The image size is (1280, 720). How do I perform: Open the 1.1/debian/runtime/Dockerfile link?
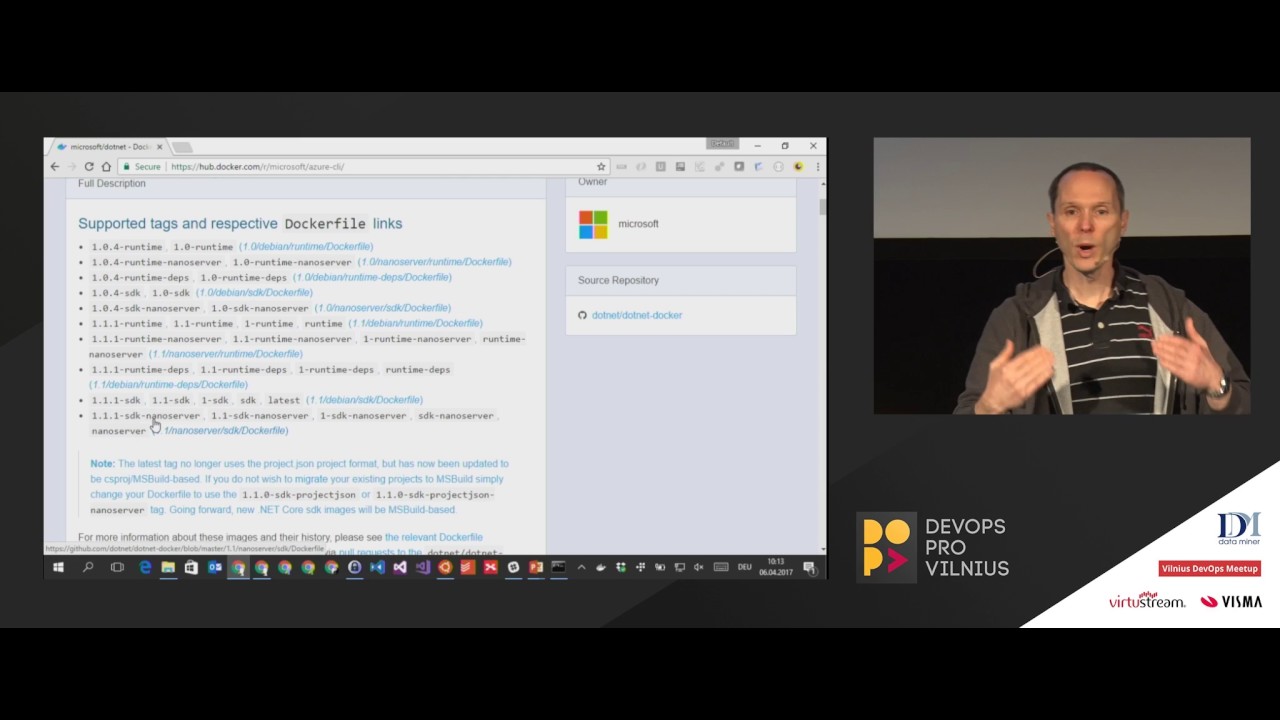415,324
